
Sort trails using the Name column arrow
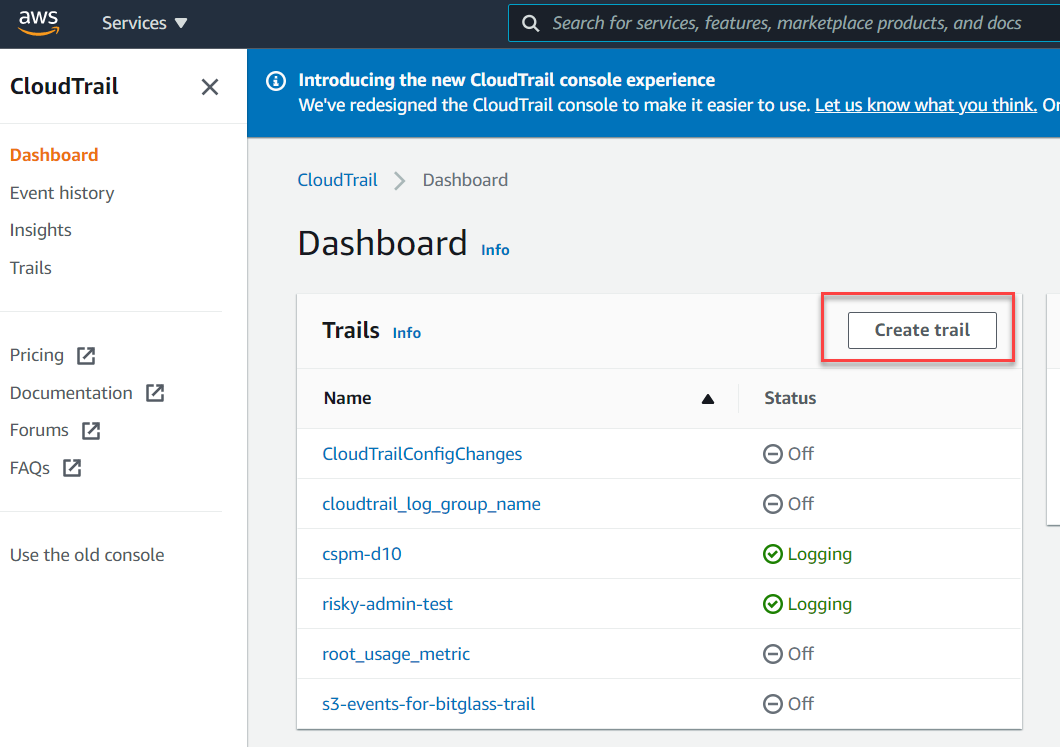pos(708,398)
